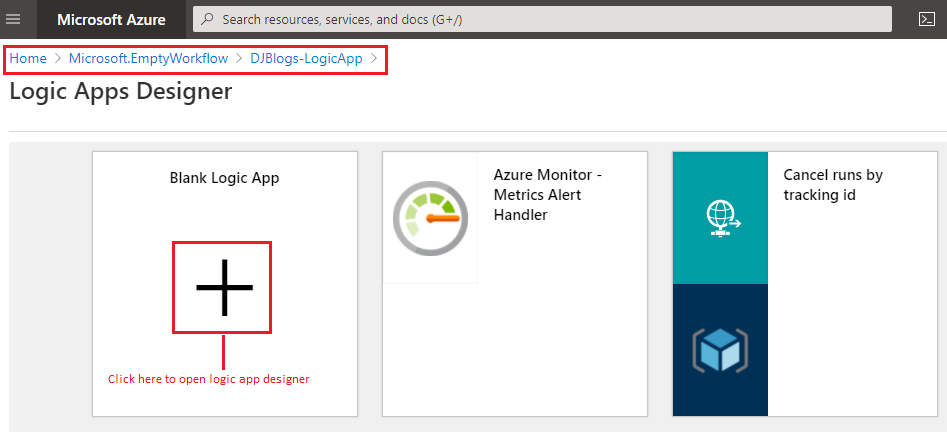The width and height of the screenshot is (947, 432).
Task: Go to Home breadcrumb
Action: (28, 59)
